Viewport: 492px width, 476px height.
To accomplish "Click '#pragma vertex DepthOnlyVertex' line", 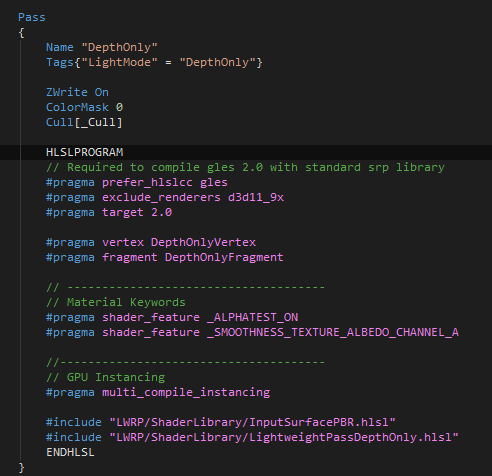I will pos(151,242).
